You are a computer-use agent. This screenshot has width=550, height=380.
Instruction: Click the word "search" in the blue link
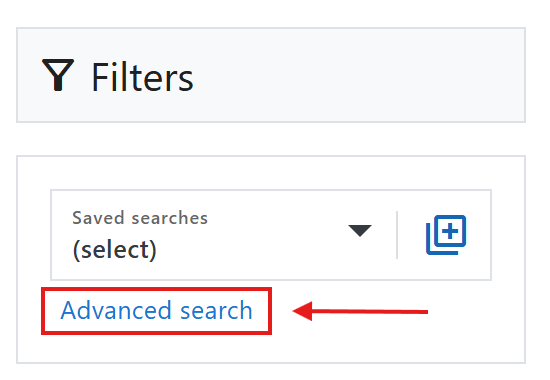pyautogui.click(x=216, y=311)
